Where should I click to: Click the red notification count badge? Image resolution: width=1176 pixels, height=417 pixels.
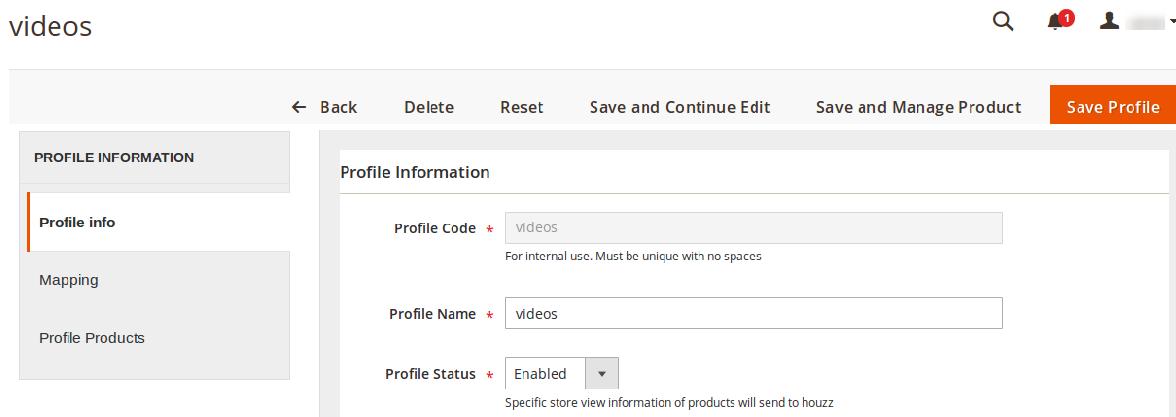1066,17
